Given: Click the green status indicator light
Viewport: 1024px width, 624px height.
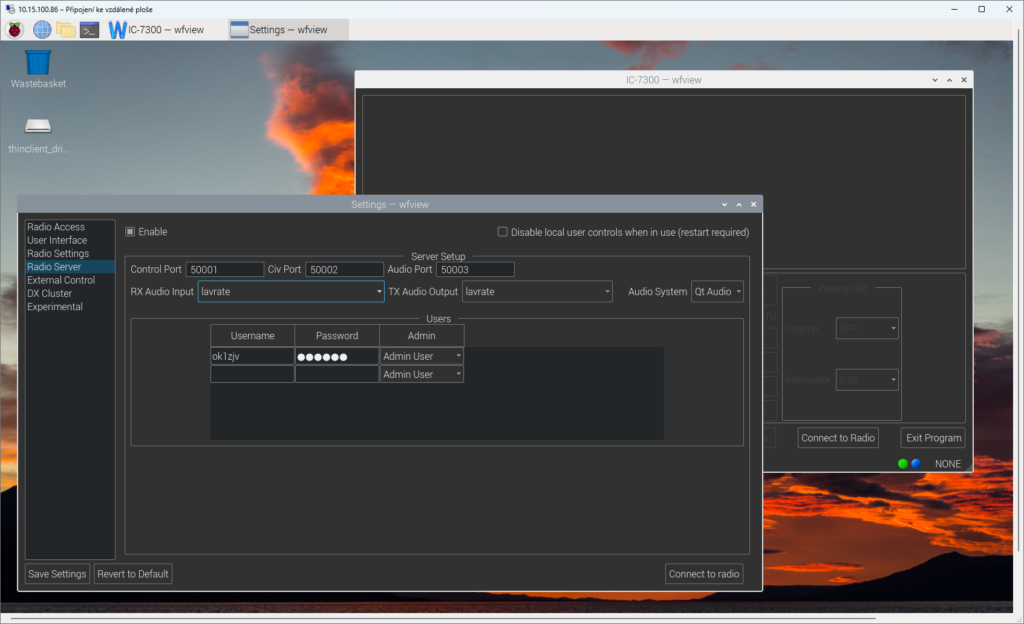Looking at the screenshot, I should (x=902, y=464).
